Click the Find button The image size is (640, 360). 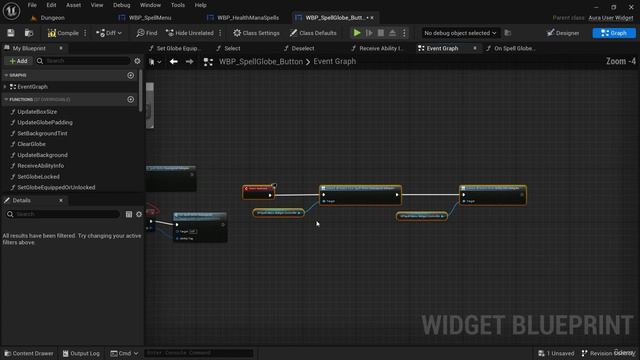tap(147, 33)
